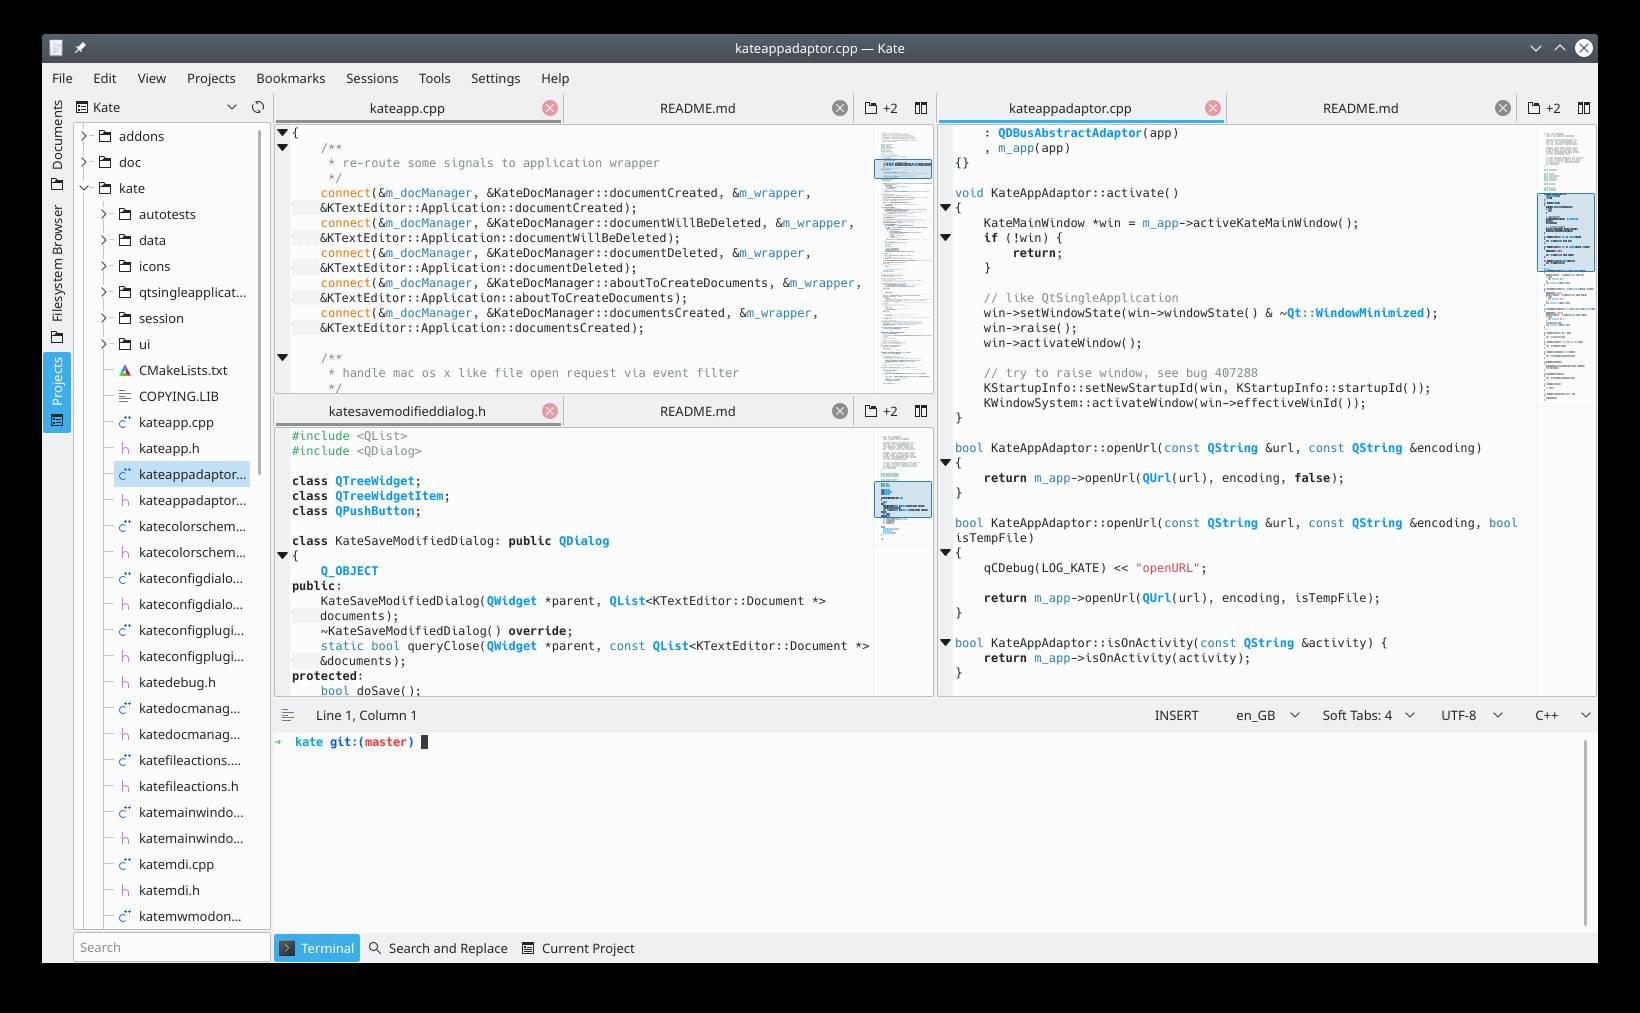Expand the addons folder
This screenshot has width=1640, height=1013.
click(x=85, y=136)
